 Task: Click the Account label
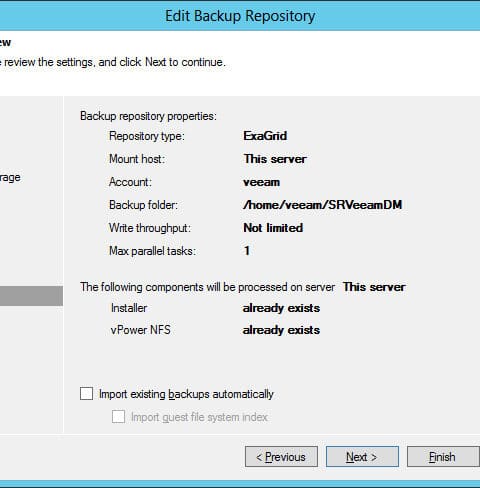130,182
